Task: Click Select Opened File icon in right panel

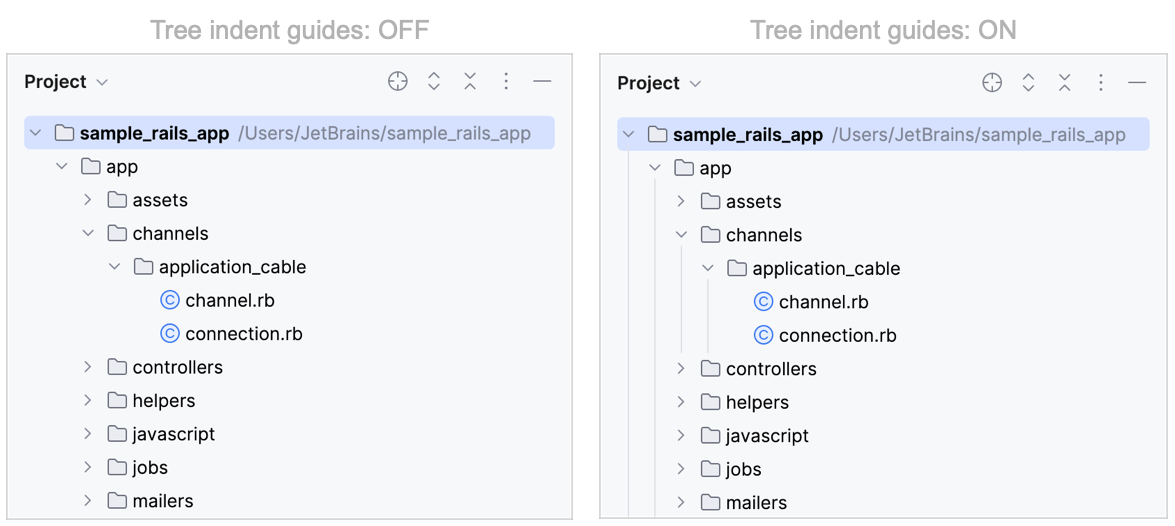Action: pos(992,83)
